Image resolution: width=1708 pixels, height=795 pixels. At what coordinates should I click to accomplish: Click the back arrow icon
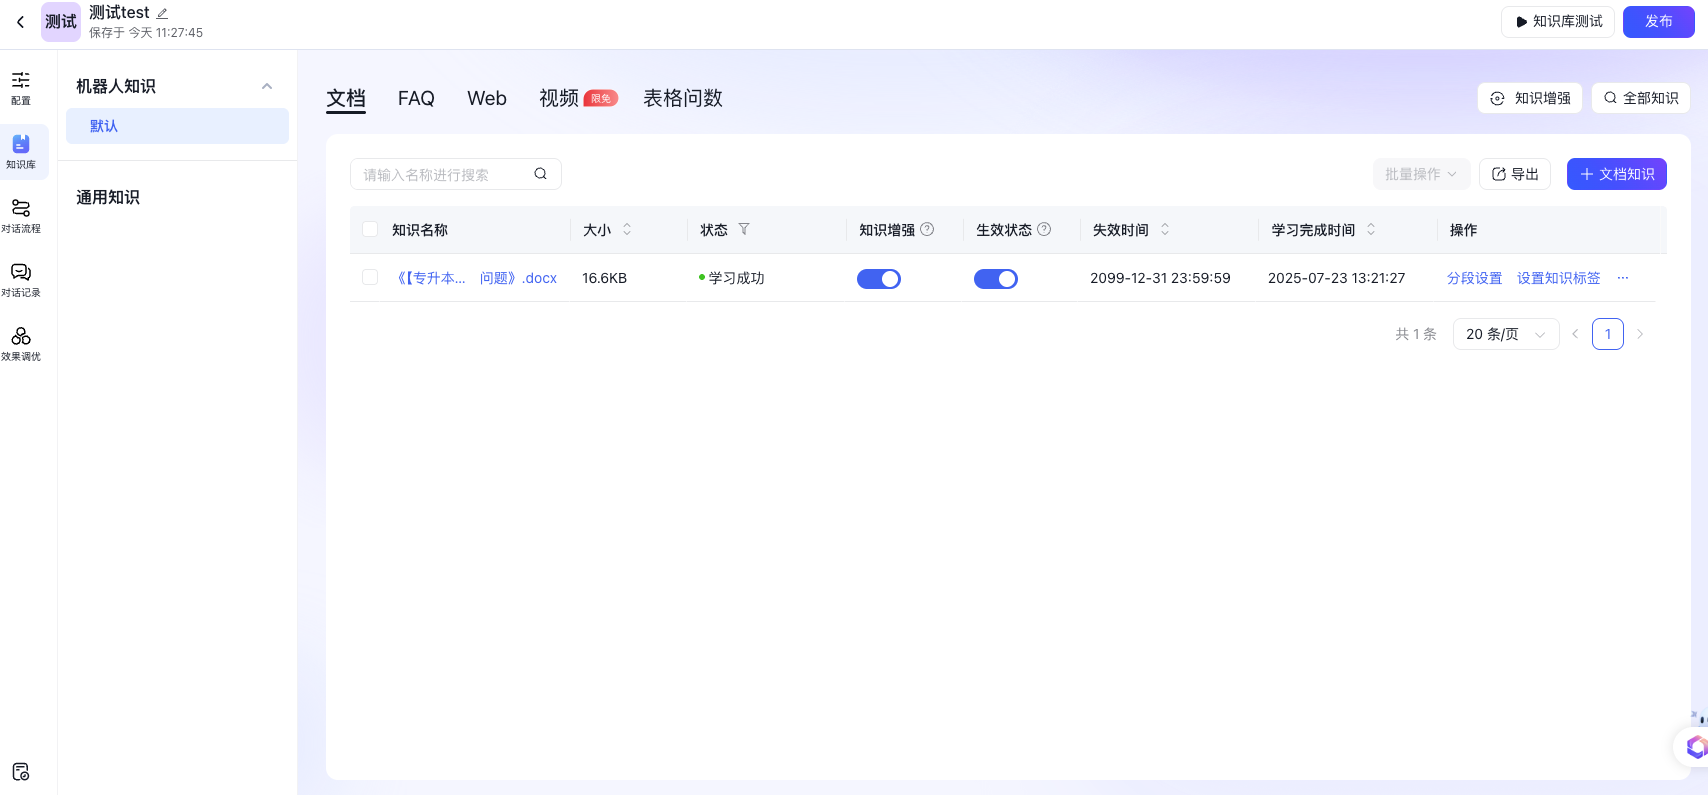[20, 22]
